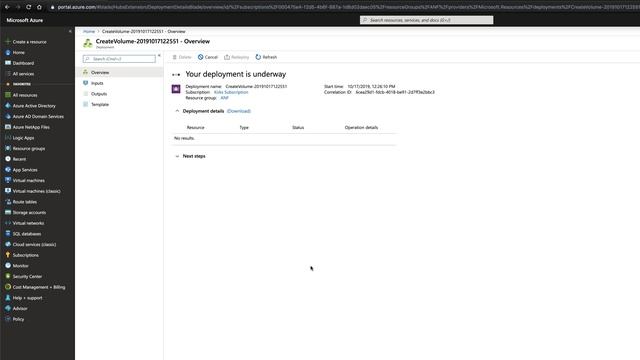Open Azure AD Domain Services icon
The height and width of the screenshot is (360, 640).
(x=8, y=116)
